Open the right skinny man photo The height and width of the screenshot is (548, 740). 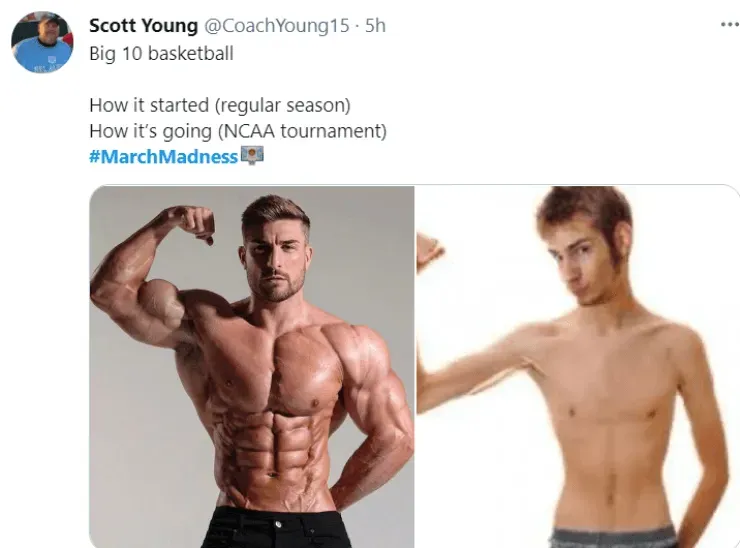[578, 367]
